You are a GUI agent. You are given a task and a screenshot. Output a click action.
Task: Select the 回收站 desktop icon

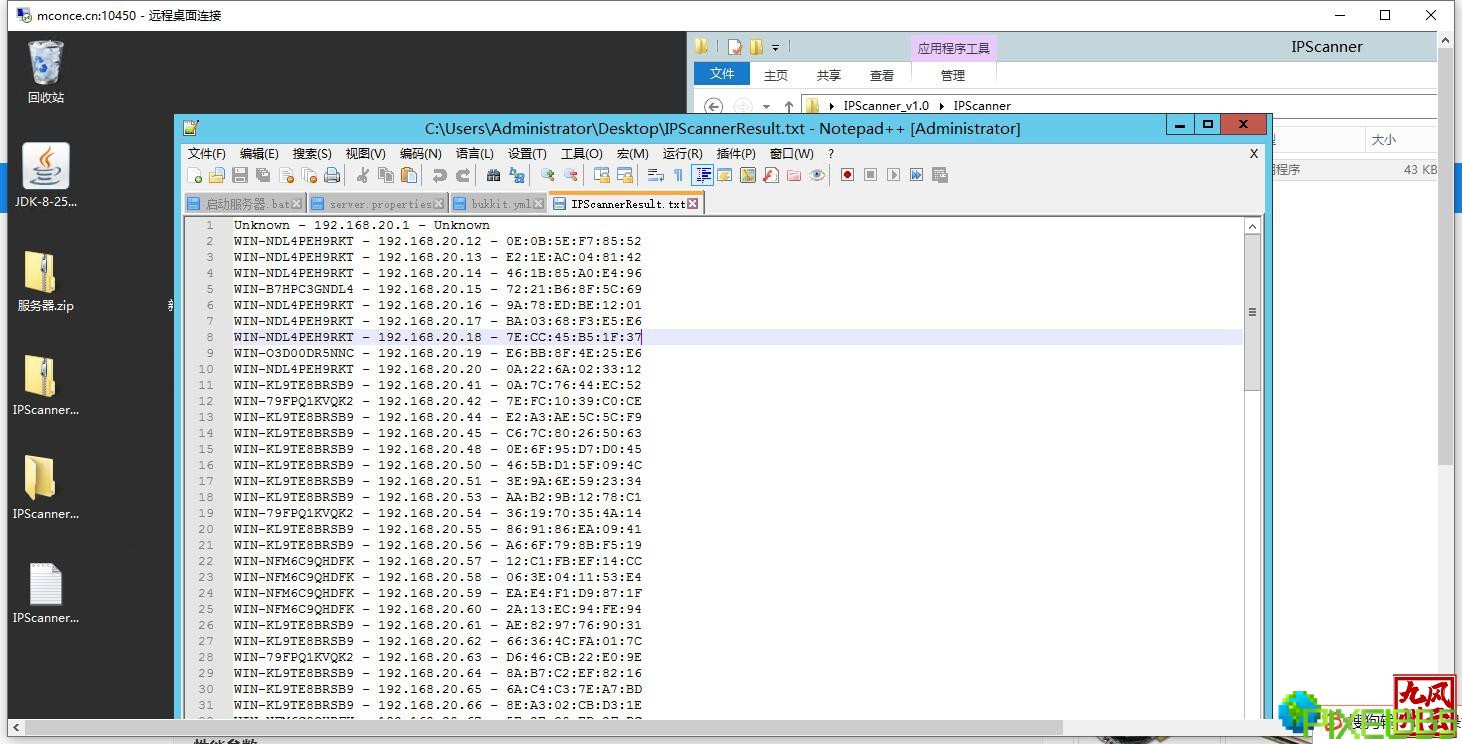[46, 72]
